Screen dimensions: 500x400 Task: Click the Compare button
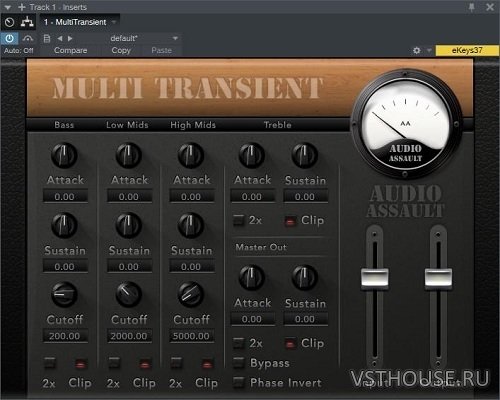coord(71,50)
